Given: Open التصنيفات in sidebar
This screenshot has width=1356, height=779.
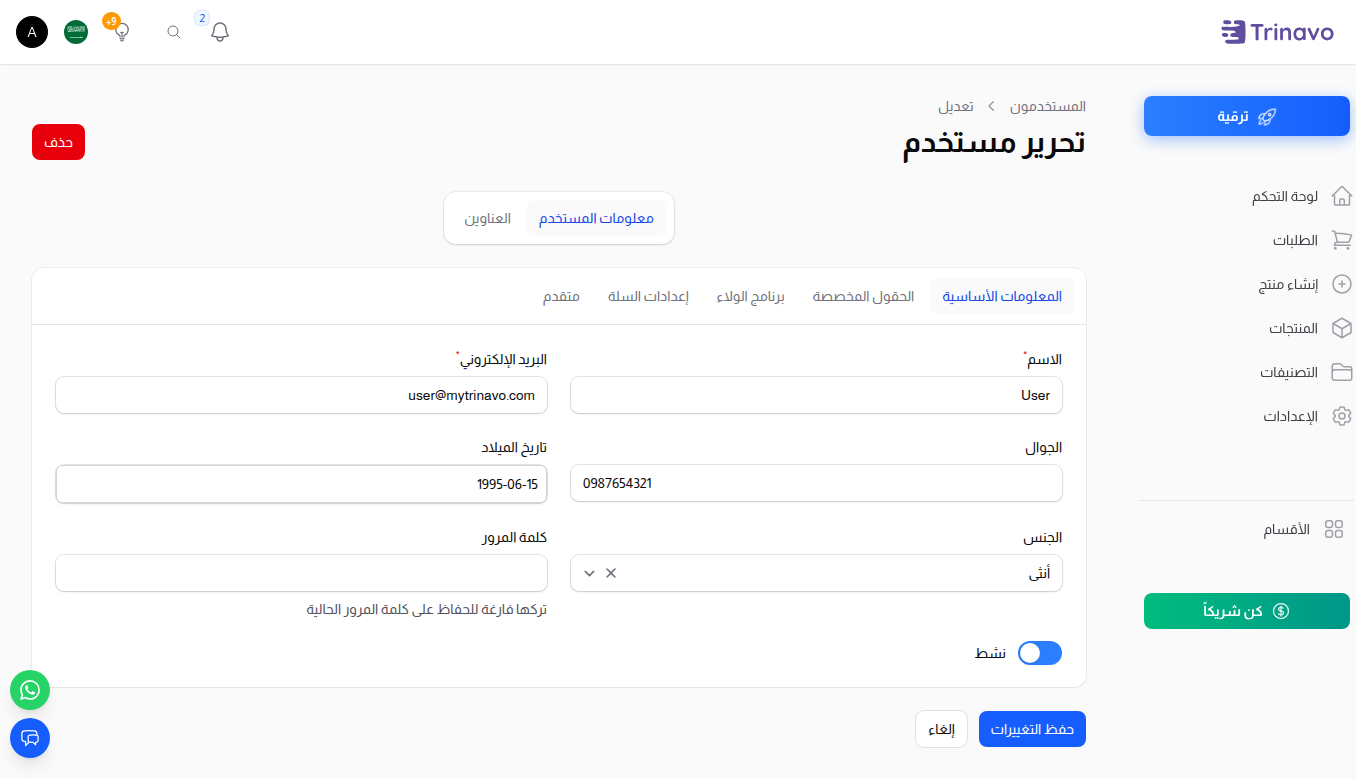Looking at the screenshot, I should click(x=1289, y=372).
